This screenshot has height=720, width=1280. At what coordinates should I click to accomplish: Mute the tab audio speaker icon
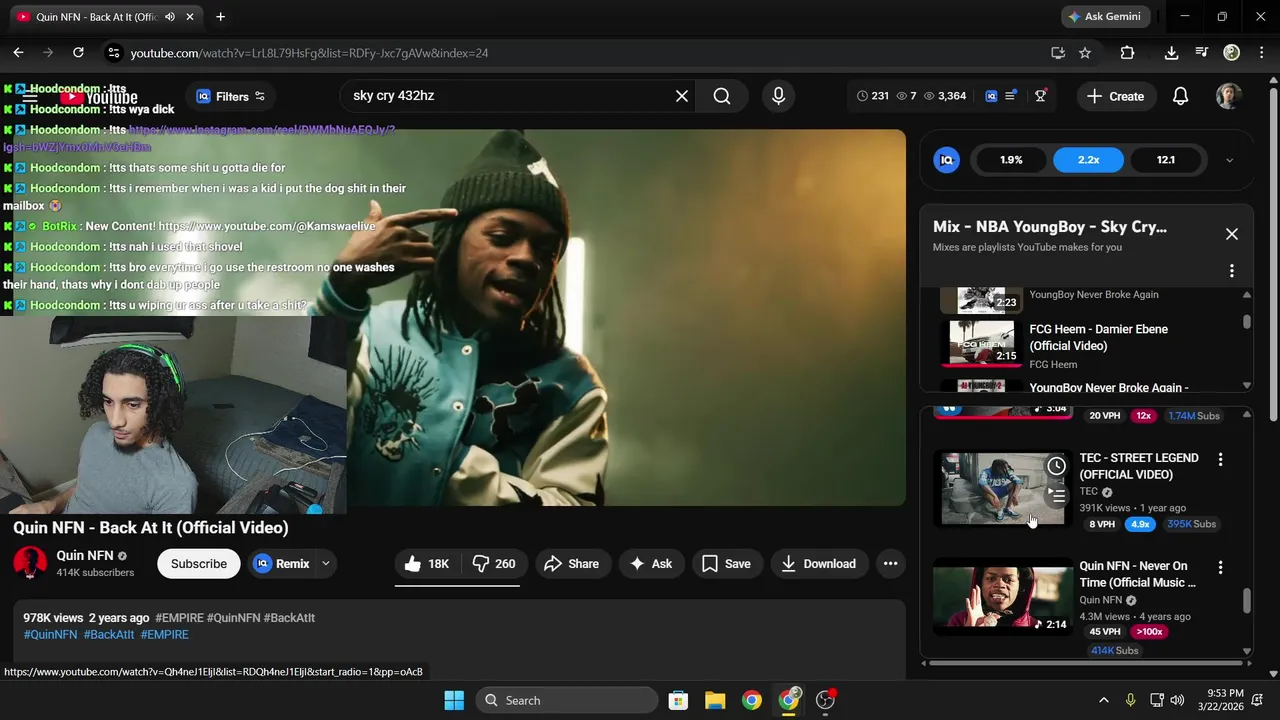point(170,17)
